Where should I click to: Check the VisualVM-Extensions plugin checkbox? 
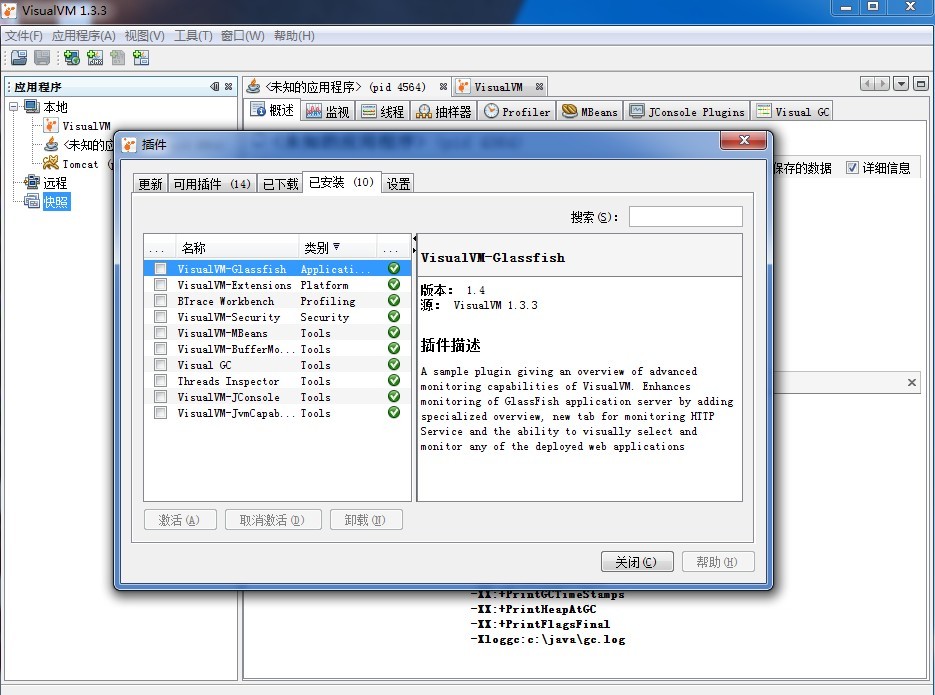tap(160, 285)
